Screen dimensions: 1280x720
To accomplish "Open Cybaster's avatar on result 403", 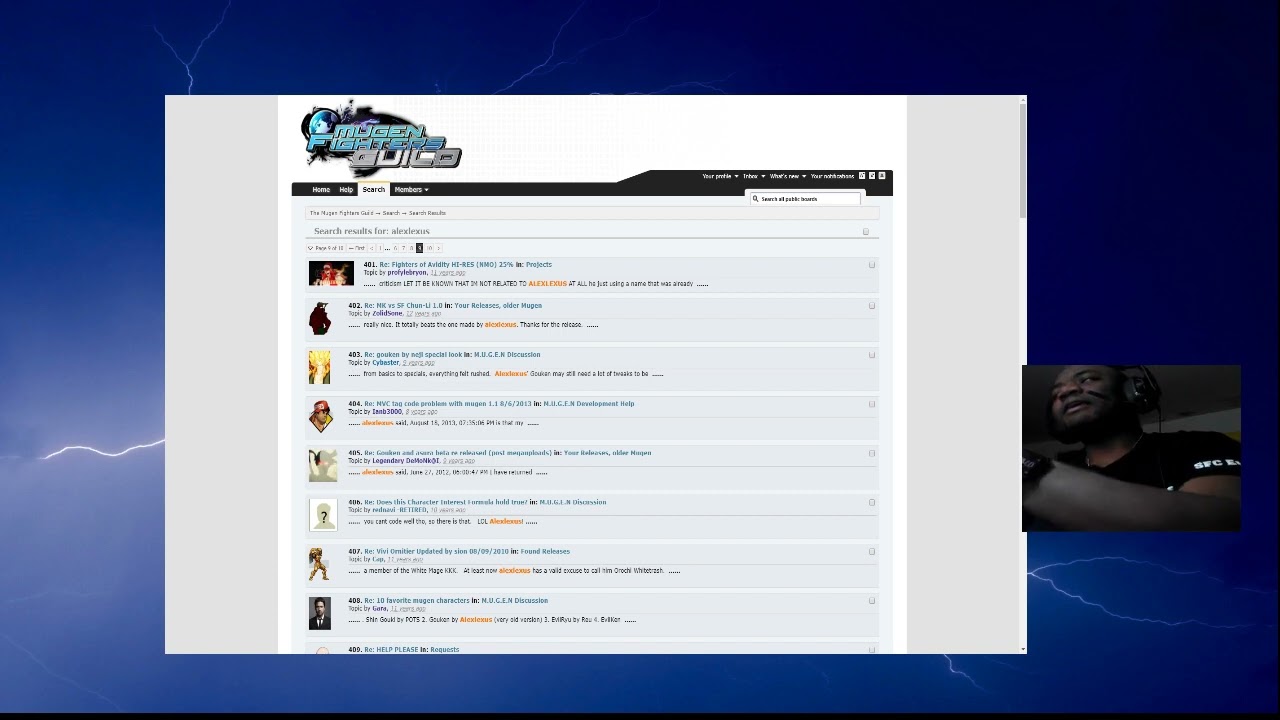I will [320, 367].
